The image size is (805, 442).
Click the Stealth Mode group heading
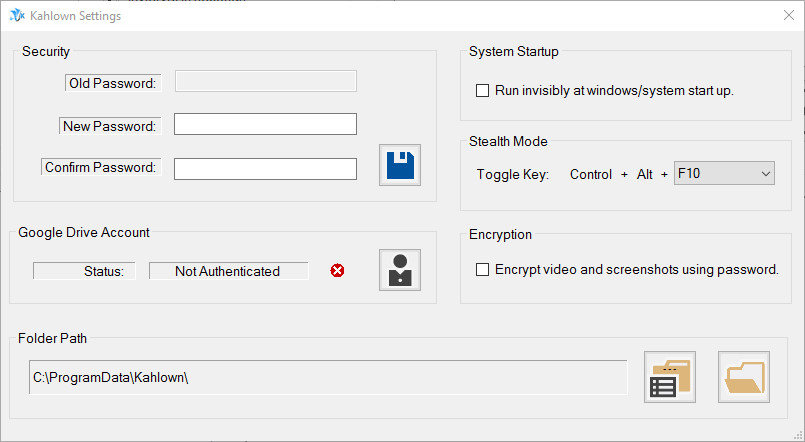coord(508,142)
